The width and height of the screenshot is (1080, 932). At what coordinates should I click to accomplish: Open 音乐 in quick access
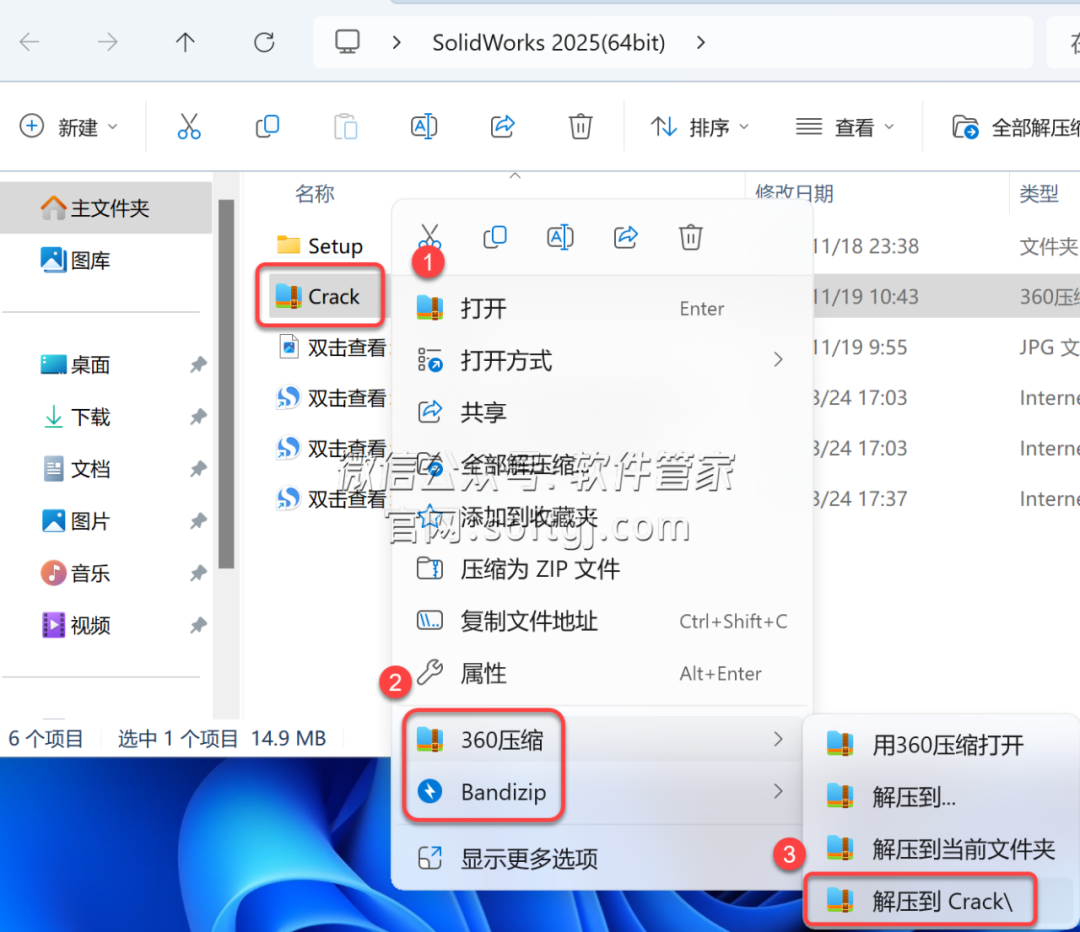(x=76, y=573)
